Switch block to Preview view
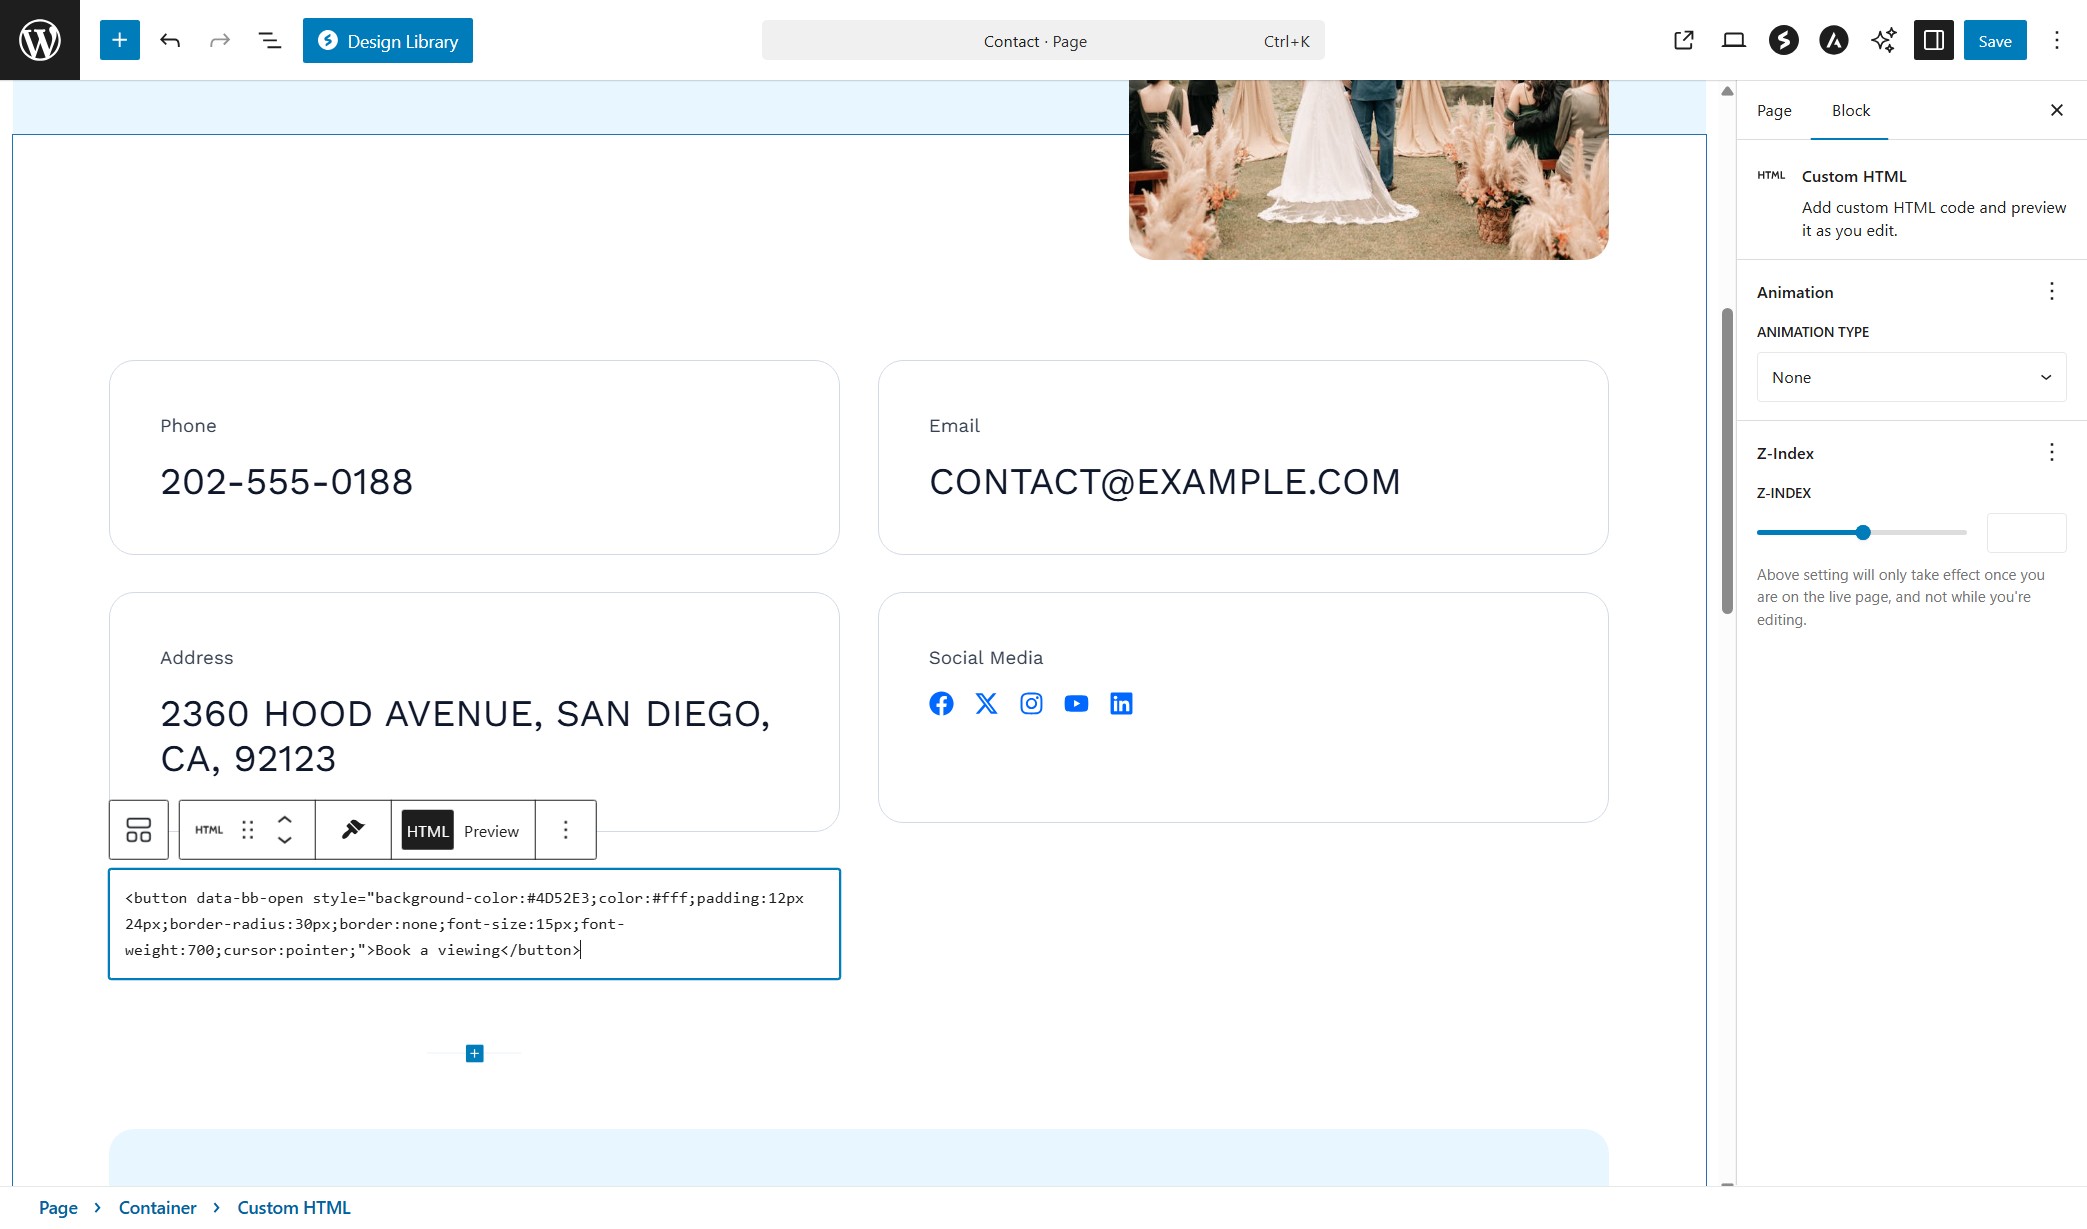Image resolution: width=2087 pixels, height=1229 pixels. 491,830
